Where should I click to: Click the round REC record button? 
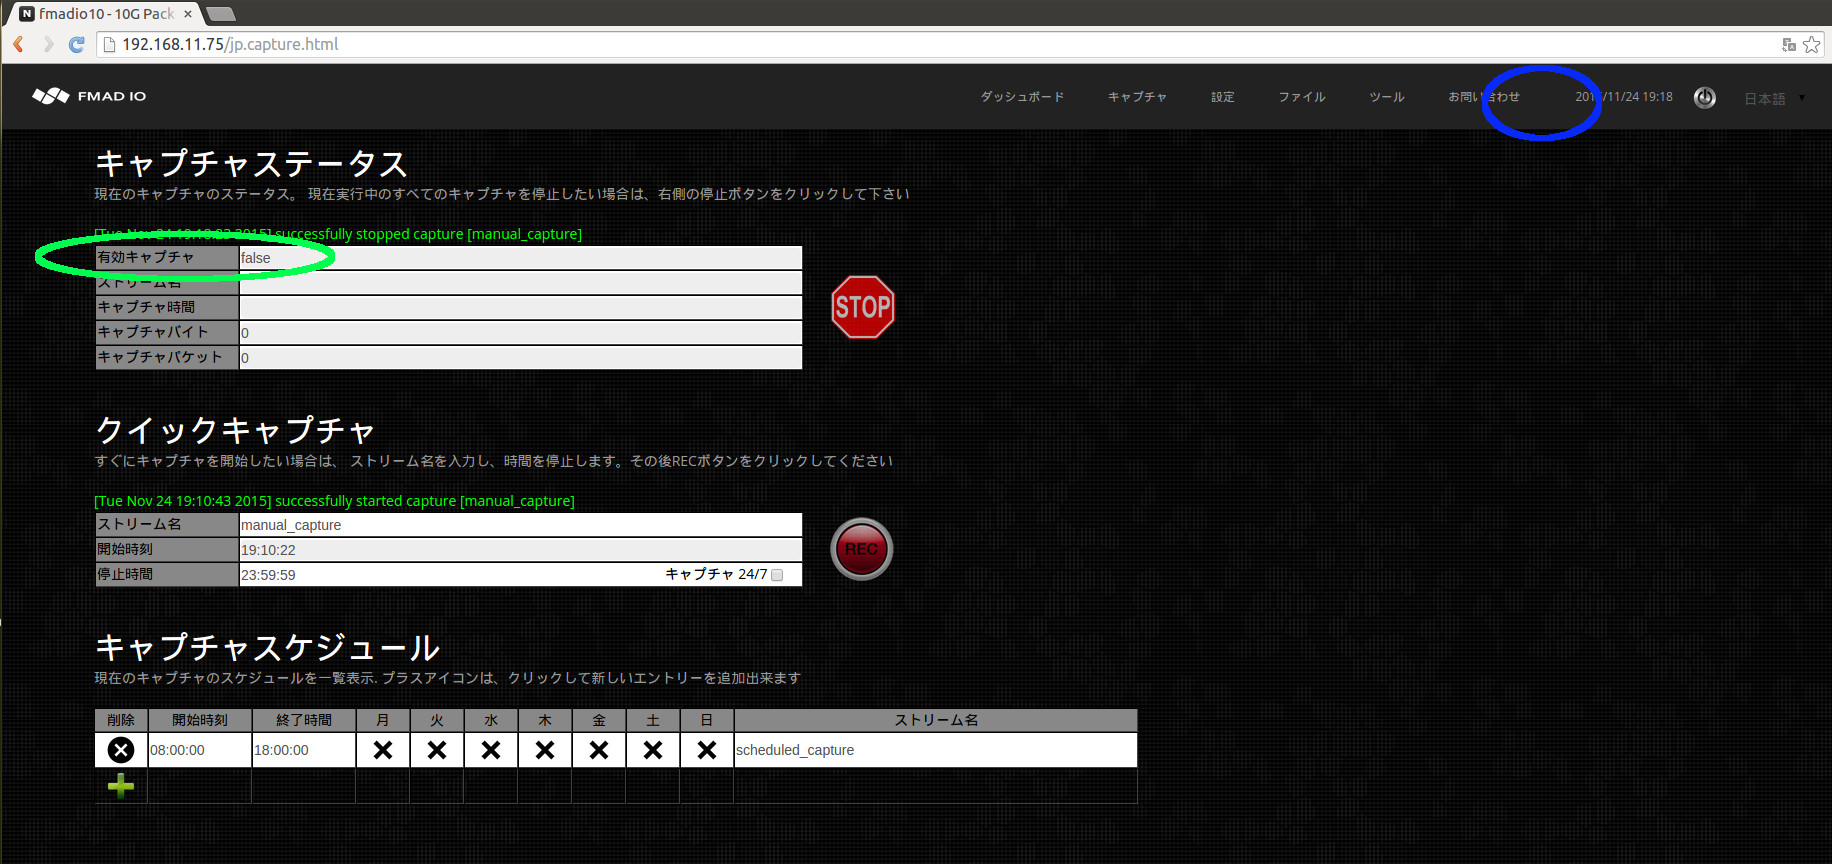[x=862, y=549]
